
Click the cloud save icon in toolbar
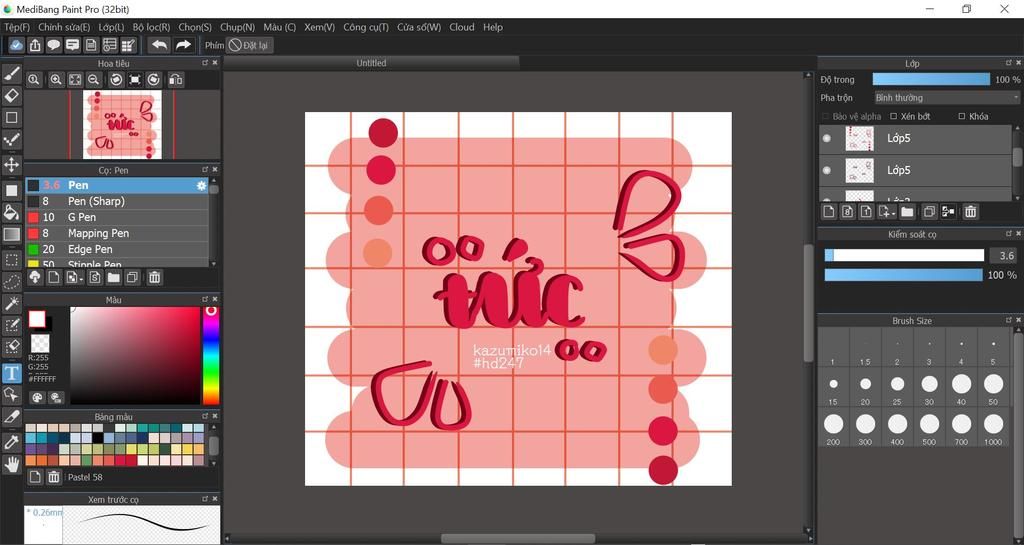16,45
